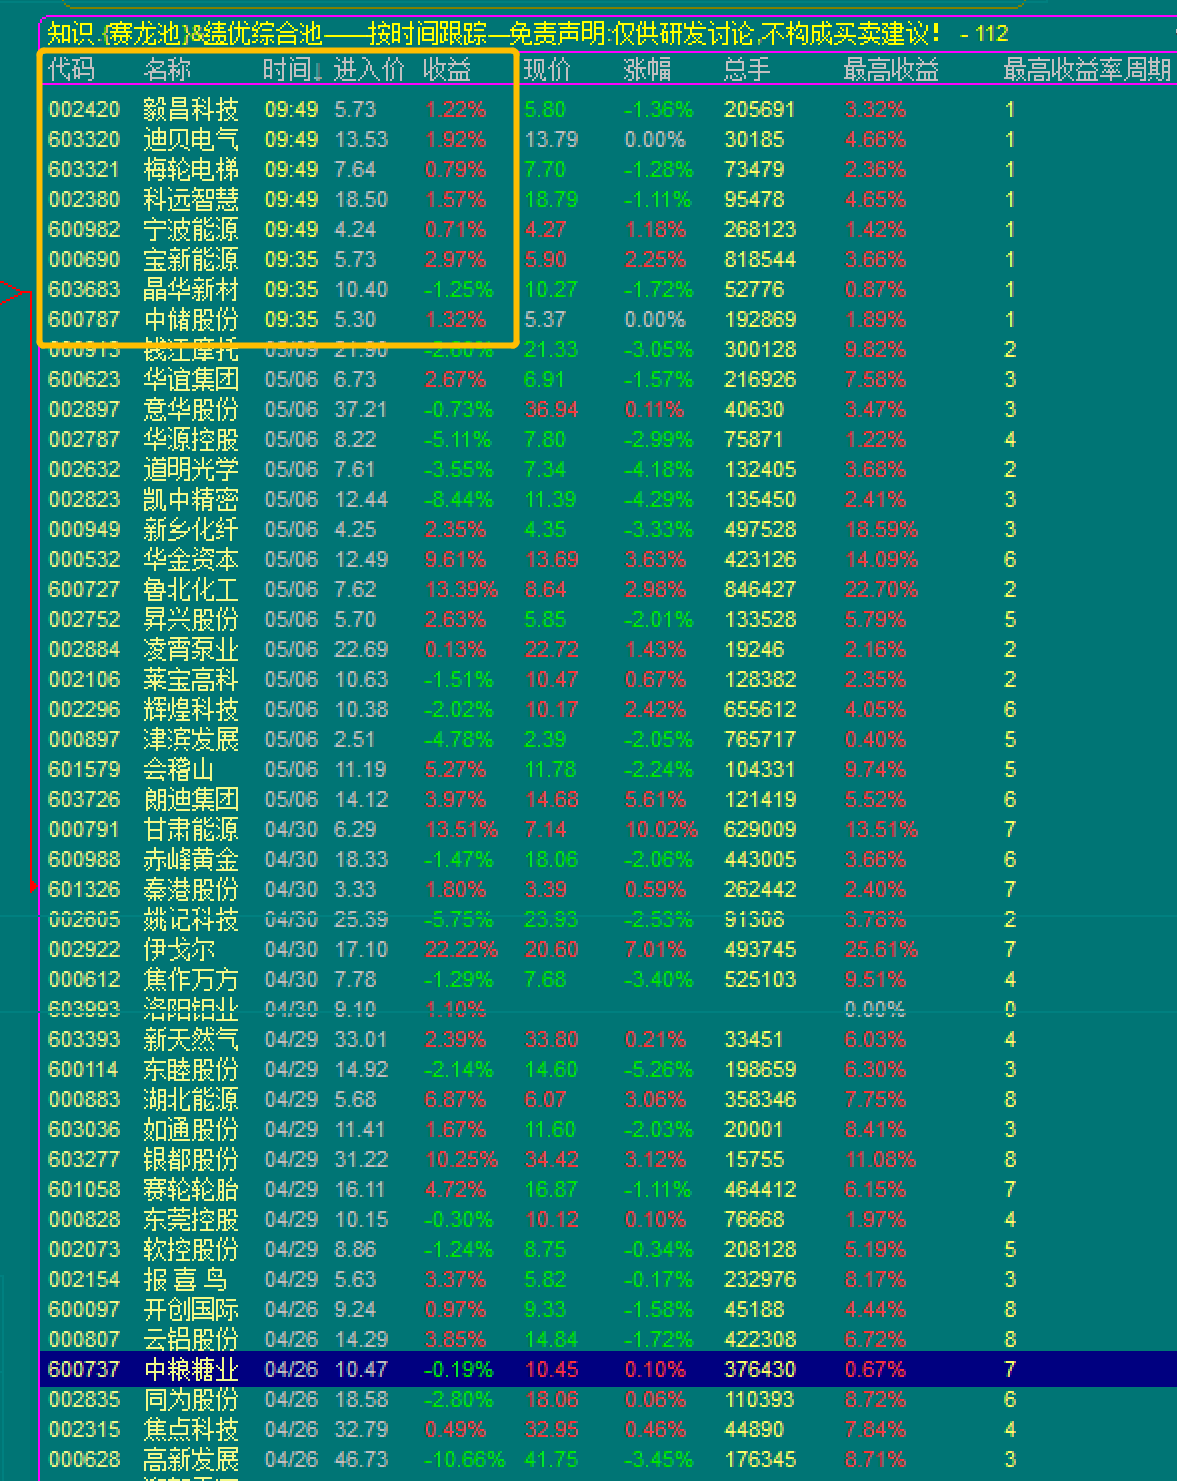Click stock code 002106

coord(84,680)
